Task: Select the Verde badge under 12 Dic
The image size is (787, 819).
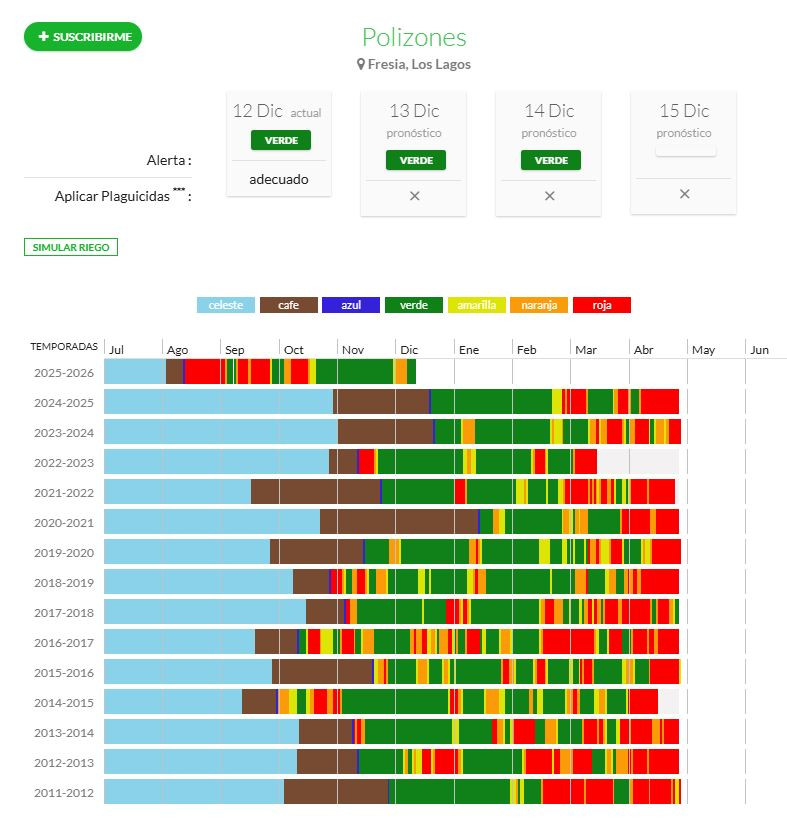Action: 281,140
